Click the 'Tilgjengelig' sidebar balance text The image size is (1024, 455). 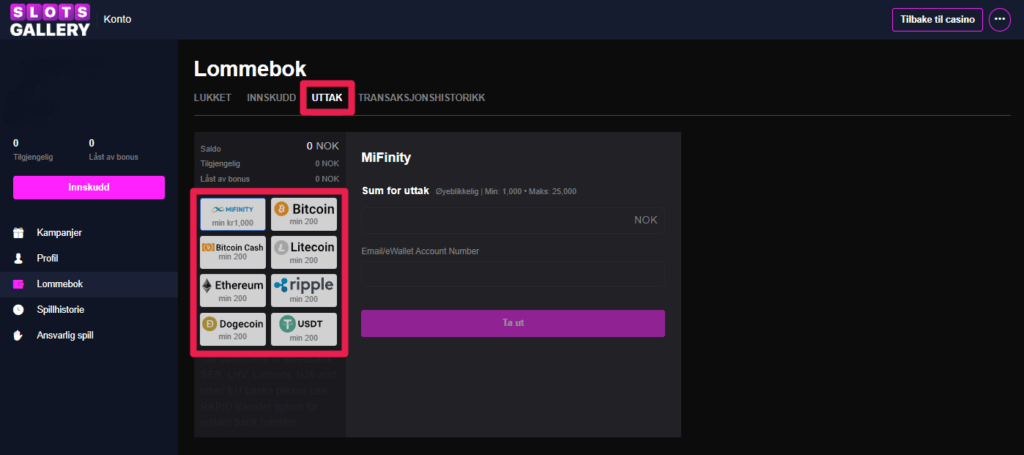coord(33,157)
